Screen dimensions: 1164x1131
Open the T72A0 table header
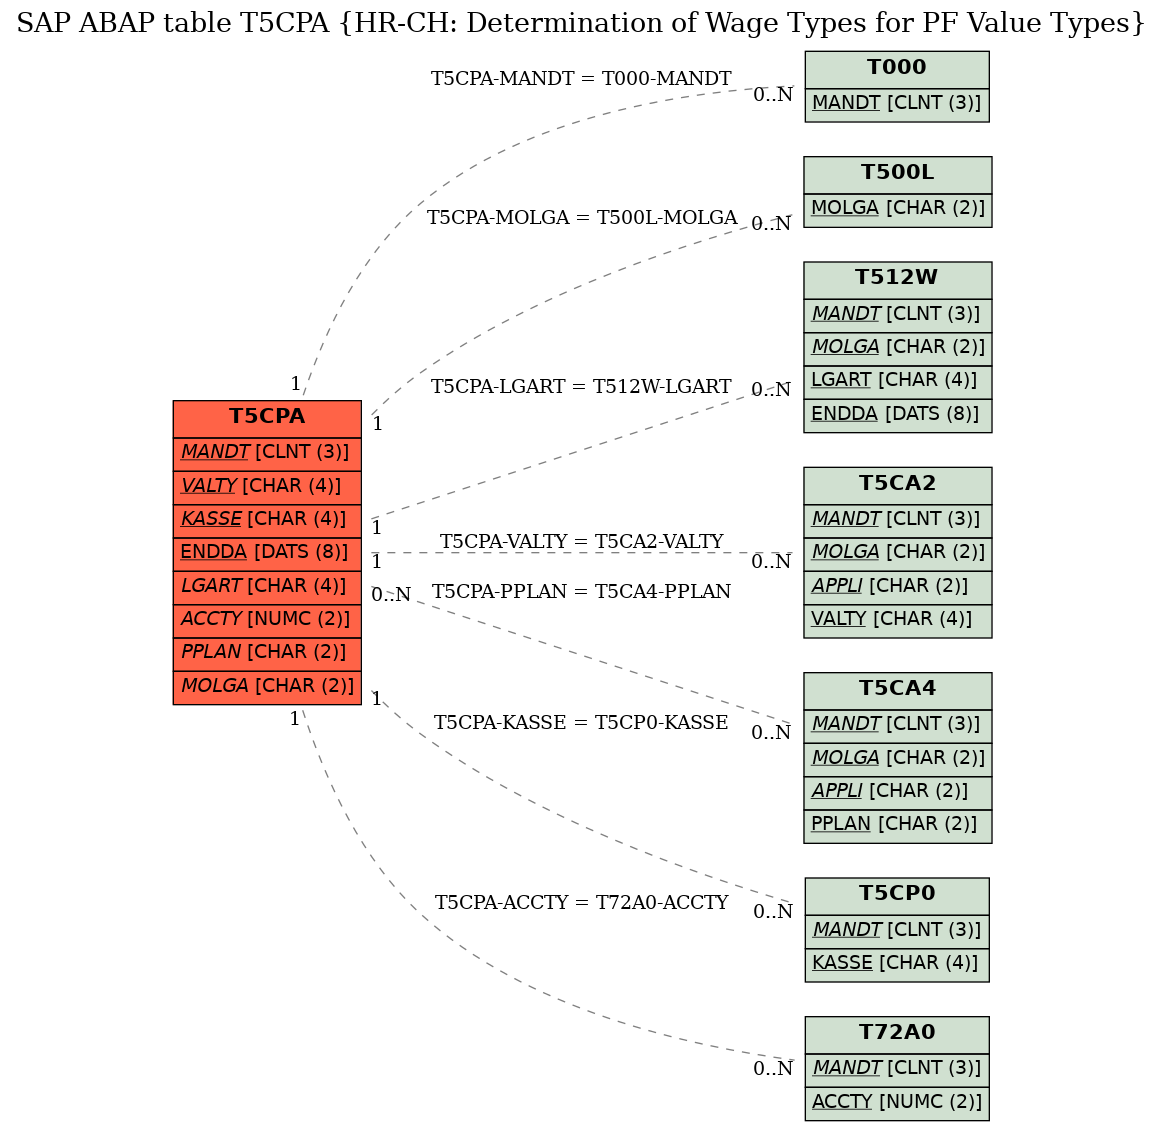pos(897,1035)
